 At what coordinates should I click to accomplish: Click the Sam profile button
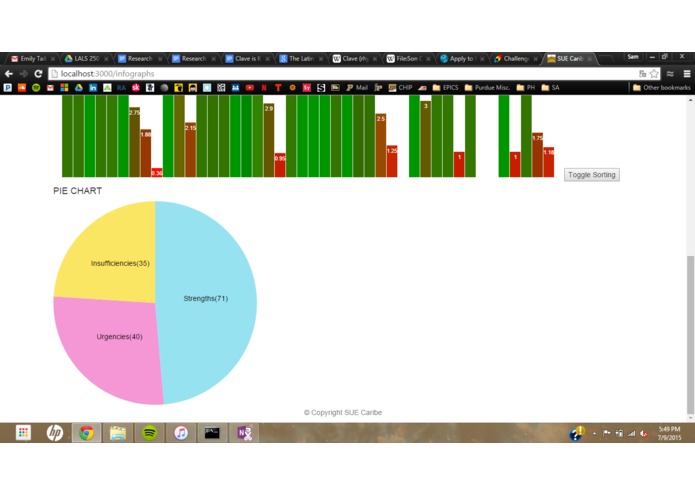pyautogui.click(x=633, y=57)
